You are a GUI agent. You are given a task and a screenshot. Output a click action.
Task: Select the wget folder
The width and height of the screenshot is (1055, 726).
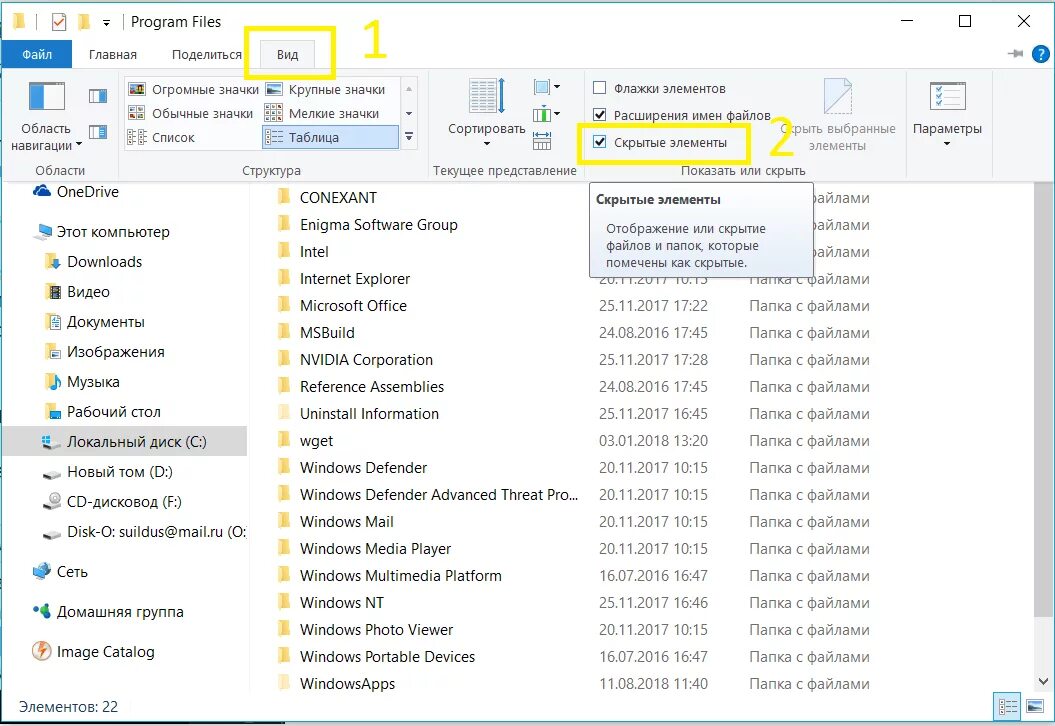(305, 441)
